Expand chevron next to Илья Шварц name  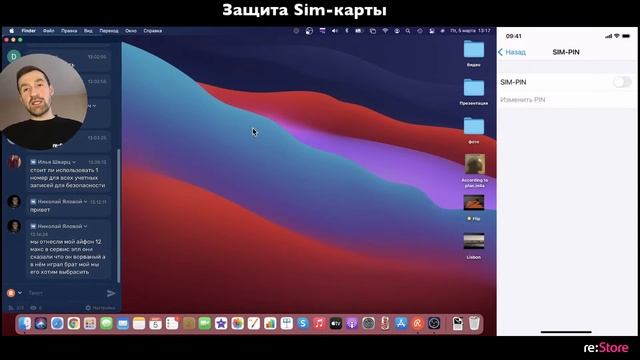coord(74,162)
